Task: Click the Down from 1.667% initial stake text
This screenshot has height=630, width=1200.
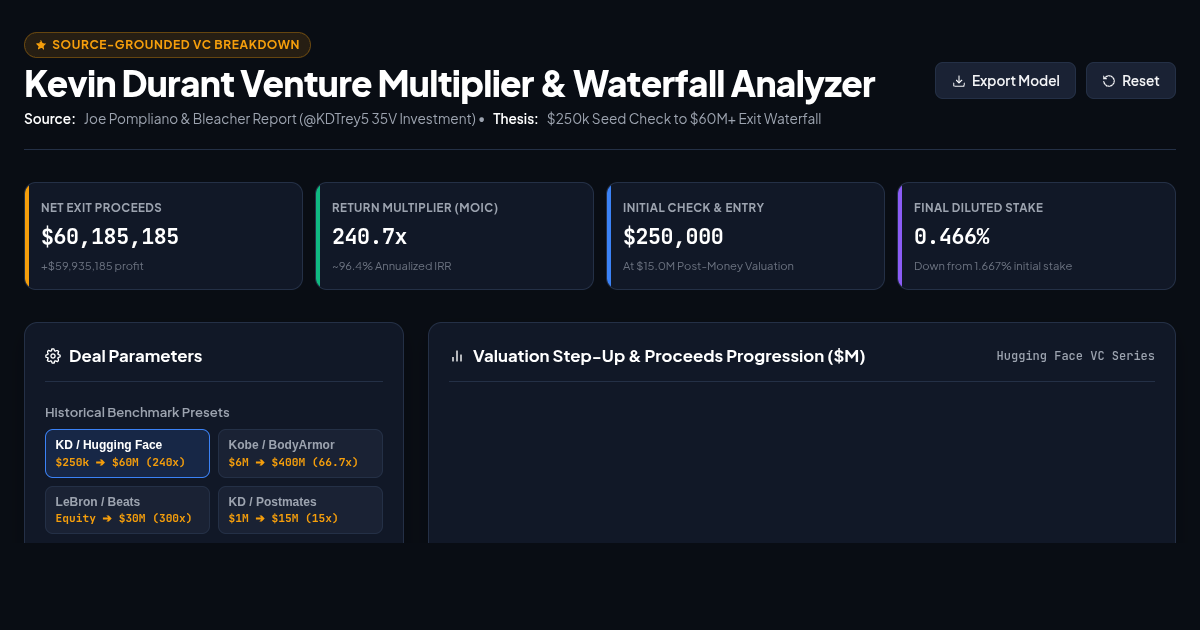Action: [993, 266]
